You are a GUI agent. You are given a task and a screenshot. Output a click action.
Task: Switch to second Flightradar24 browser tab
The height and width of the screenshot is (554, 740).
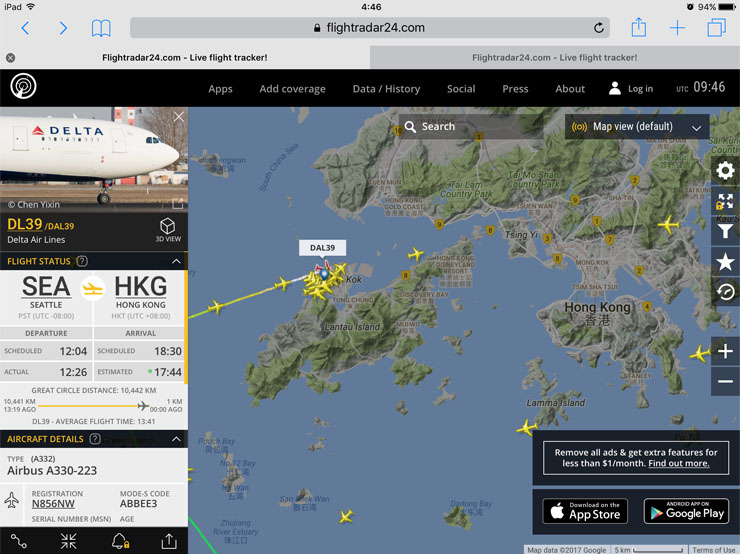pos(555,58)
